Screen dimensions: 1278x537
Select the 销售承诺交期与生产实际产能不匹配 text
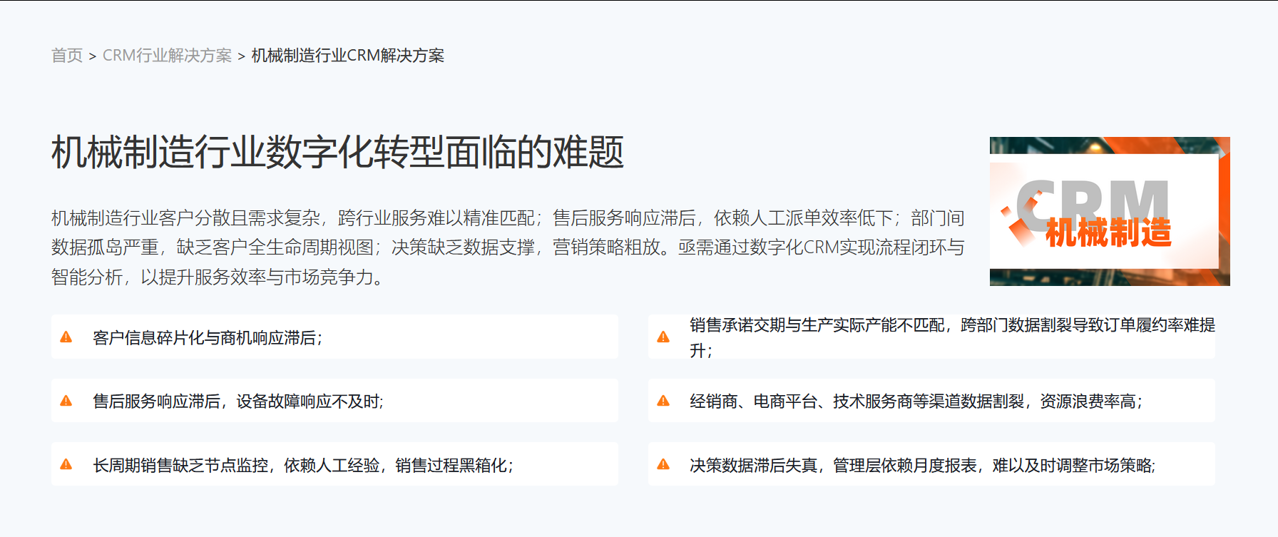pos(951,337)
